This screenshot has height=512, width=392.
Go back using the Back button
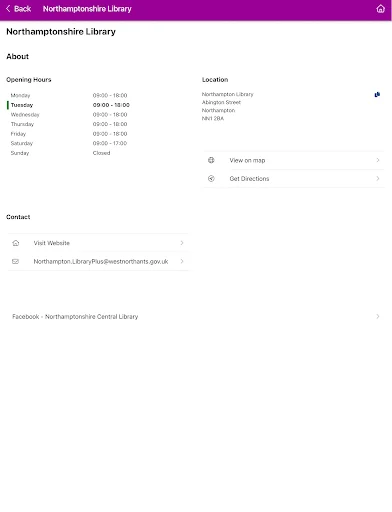coord(18,9)
